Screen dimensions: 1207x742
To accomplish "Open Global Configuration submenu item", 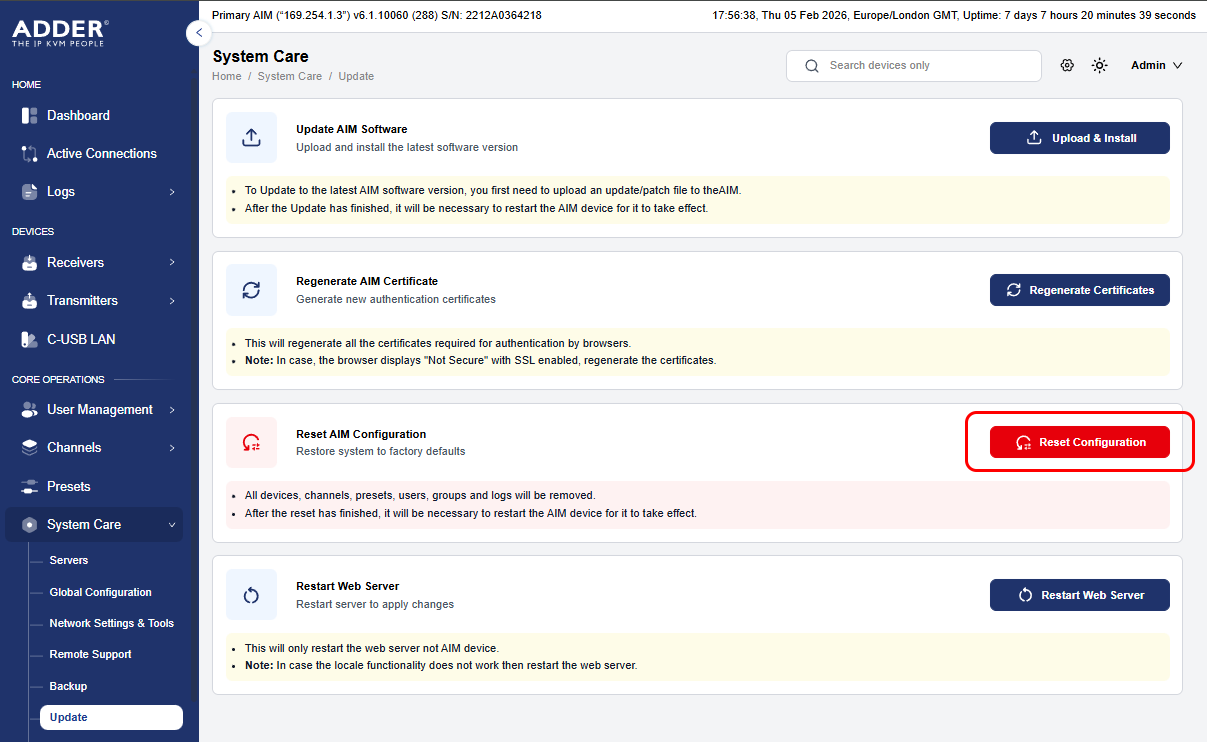I will 100,592.
